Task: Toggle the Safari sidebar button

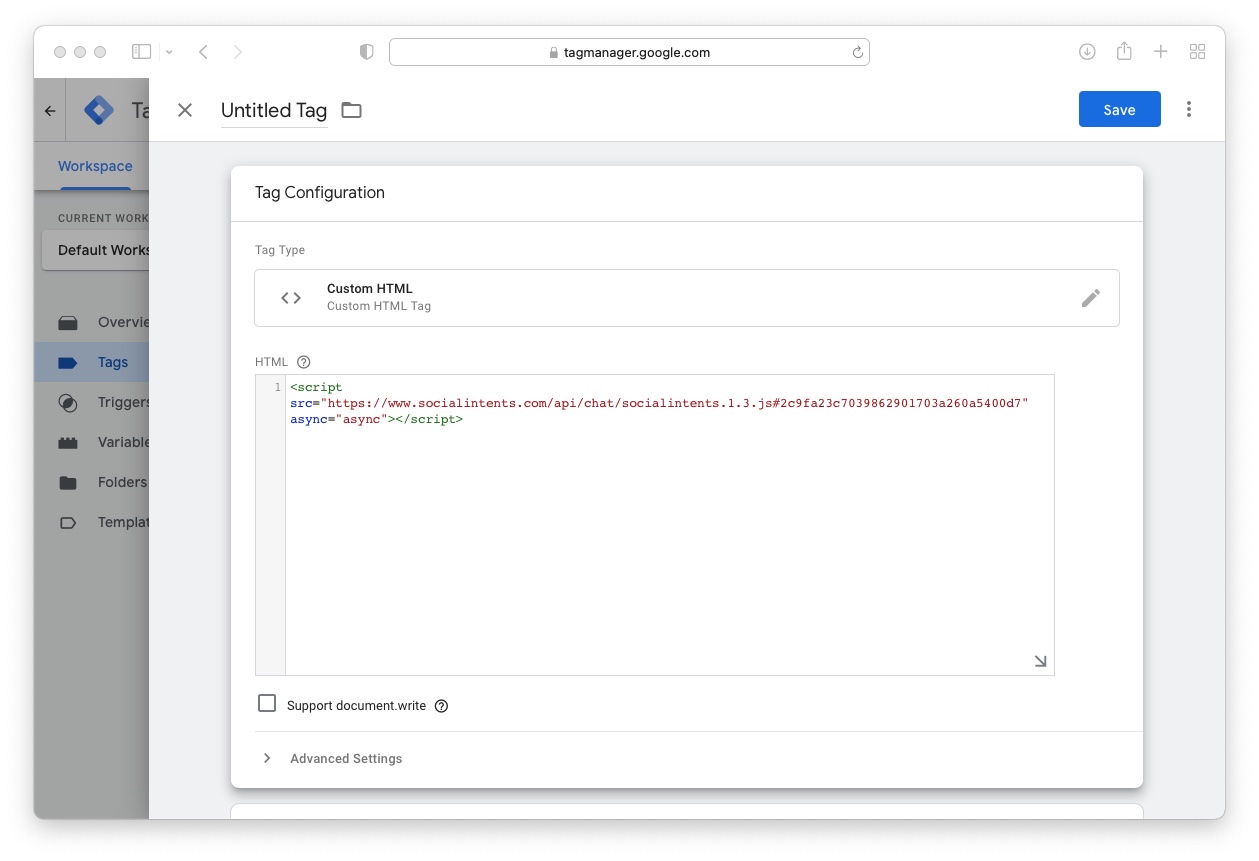Action: pyautogui.click(x=142, y=51)
